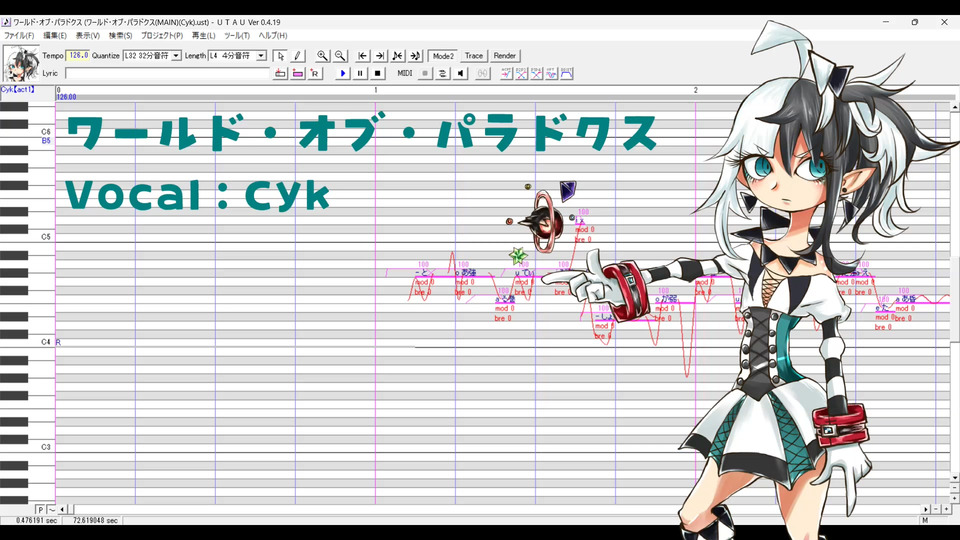Click the lengthen note length icon
960x540 pixels.
click(415, 56)
